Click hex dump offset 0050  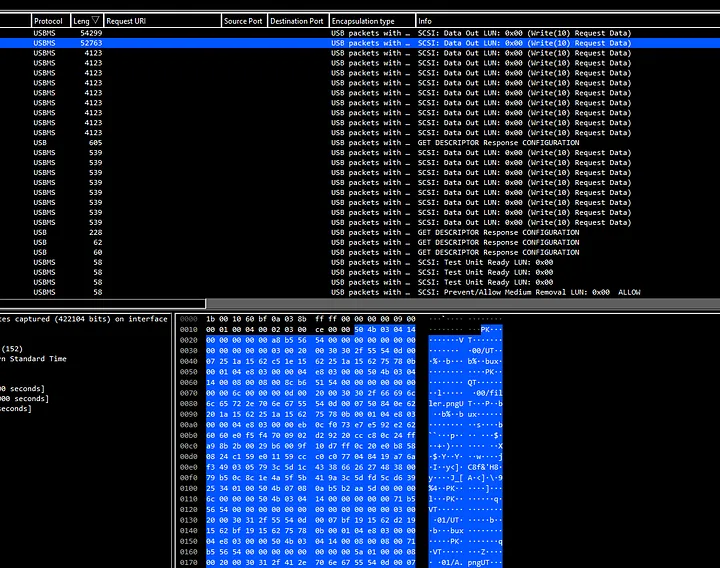[x=188, y=372]
